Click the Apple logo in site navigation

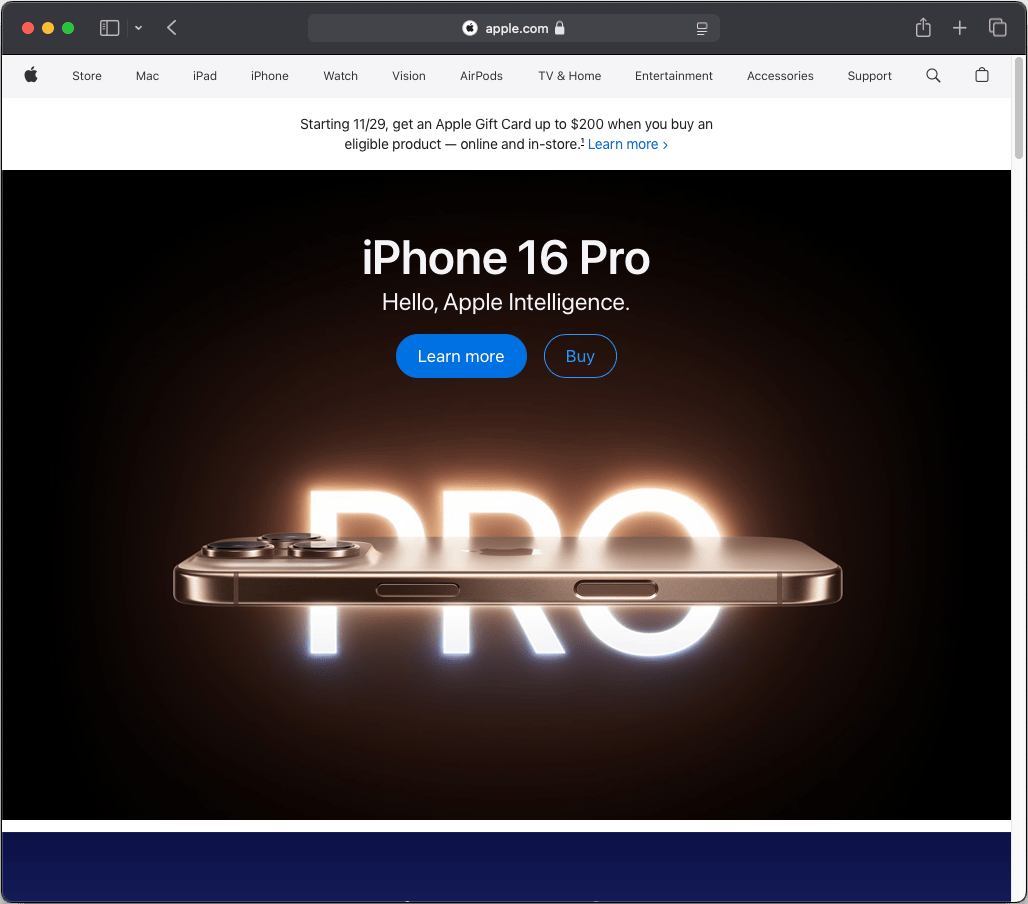tap(31, 75)
